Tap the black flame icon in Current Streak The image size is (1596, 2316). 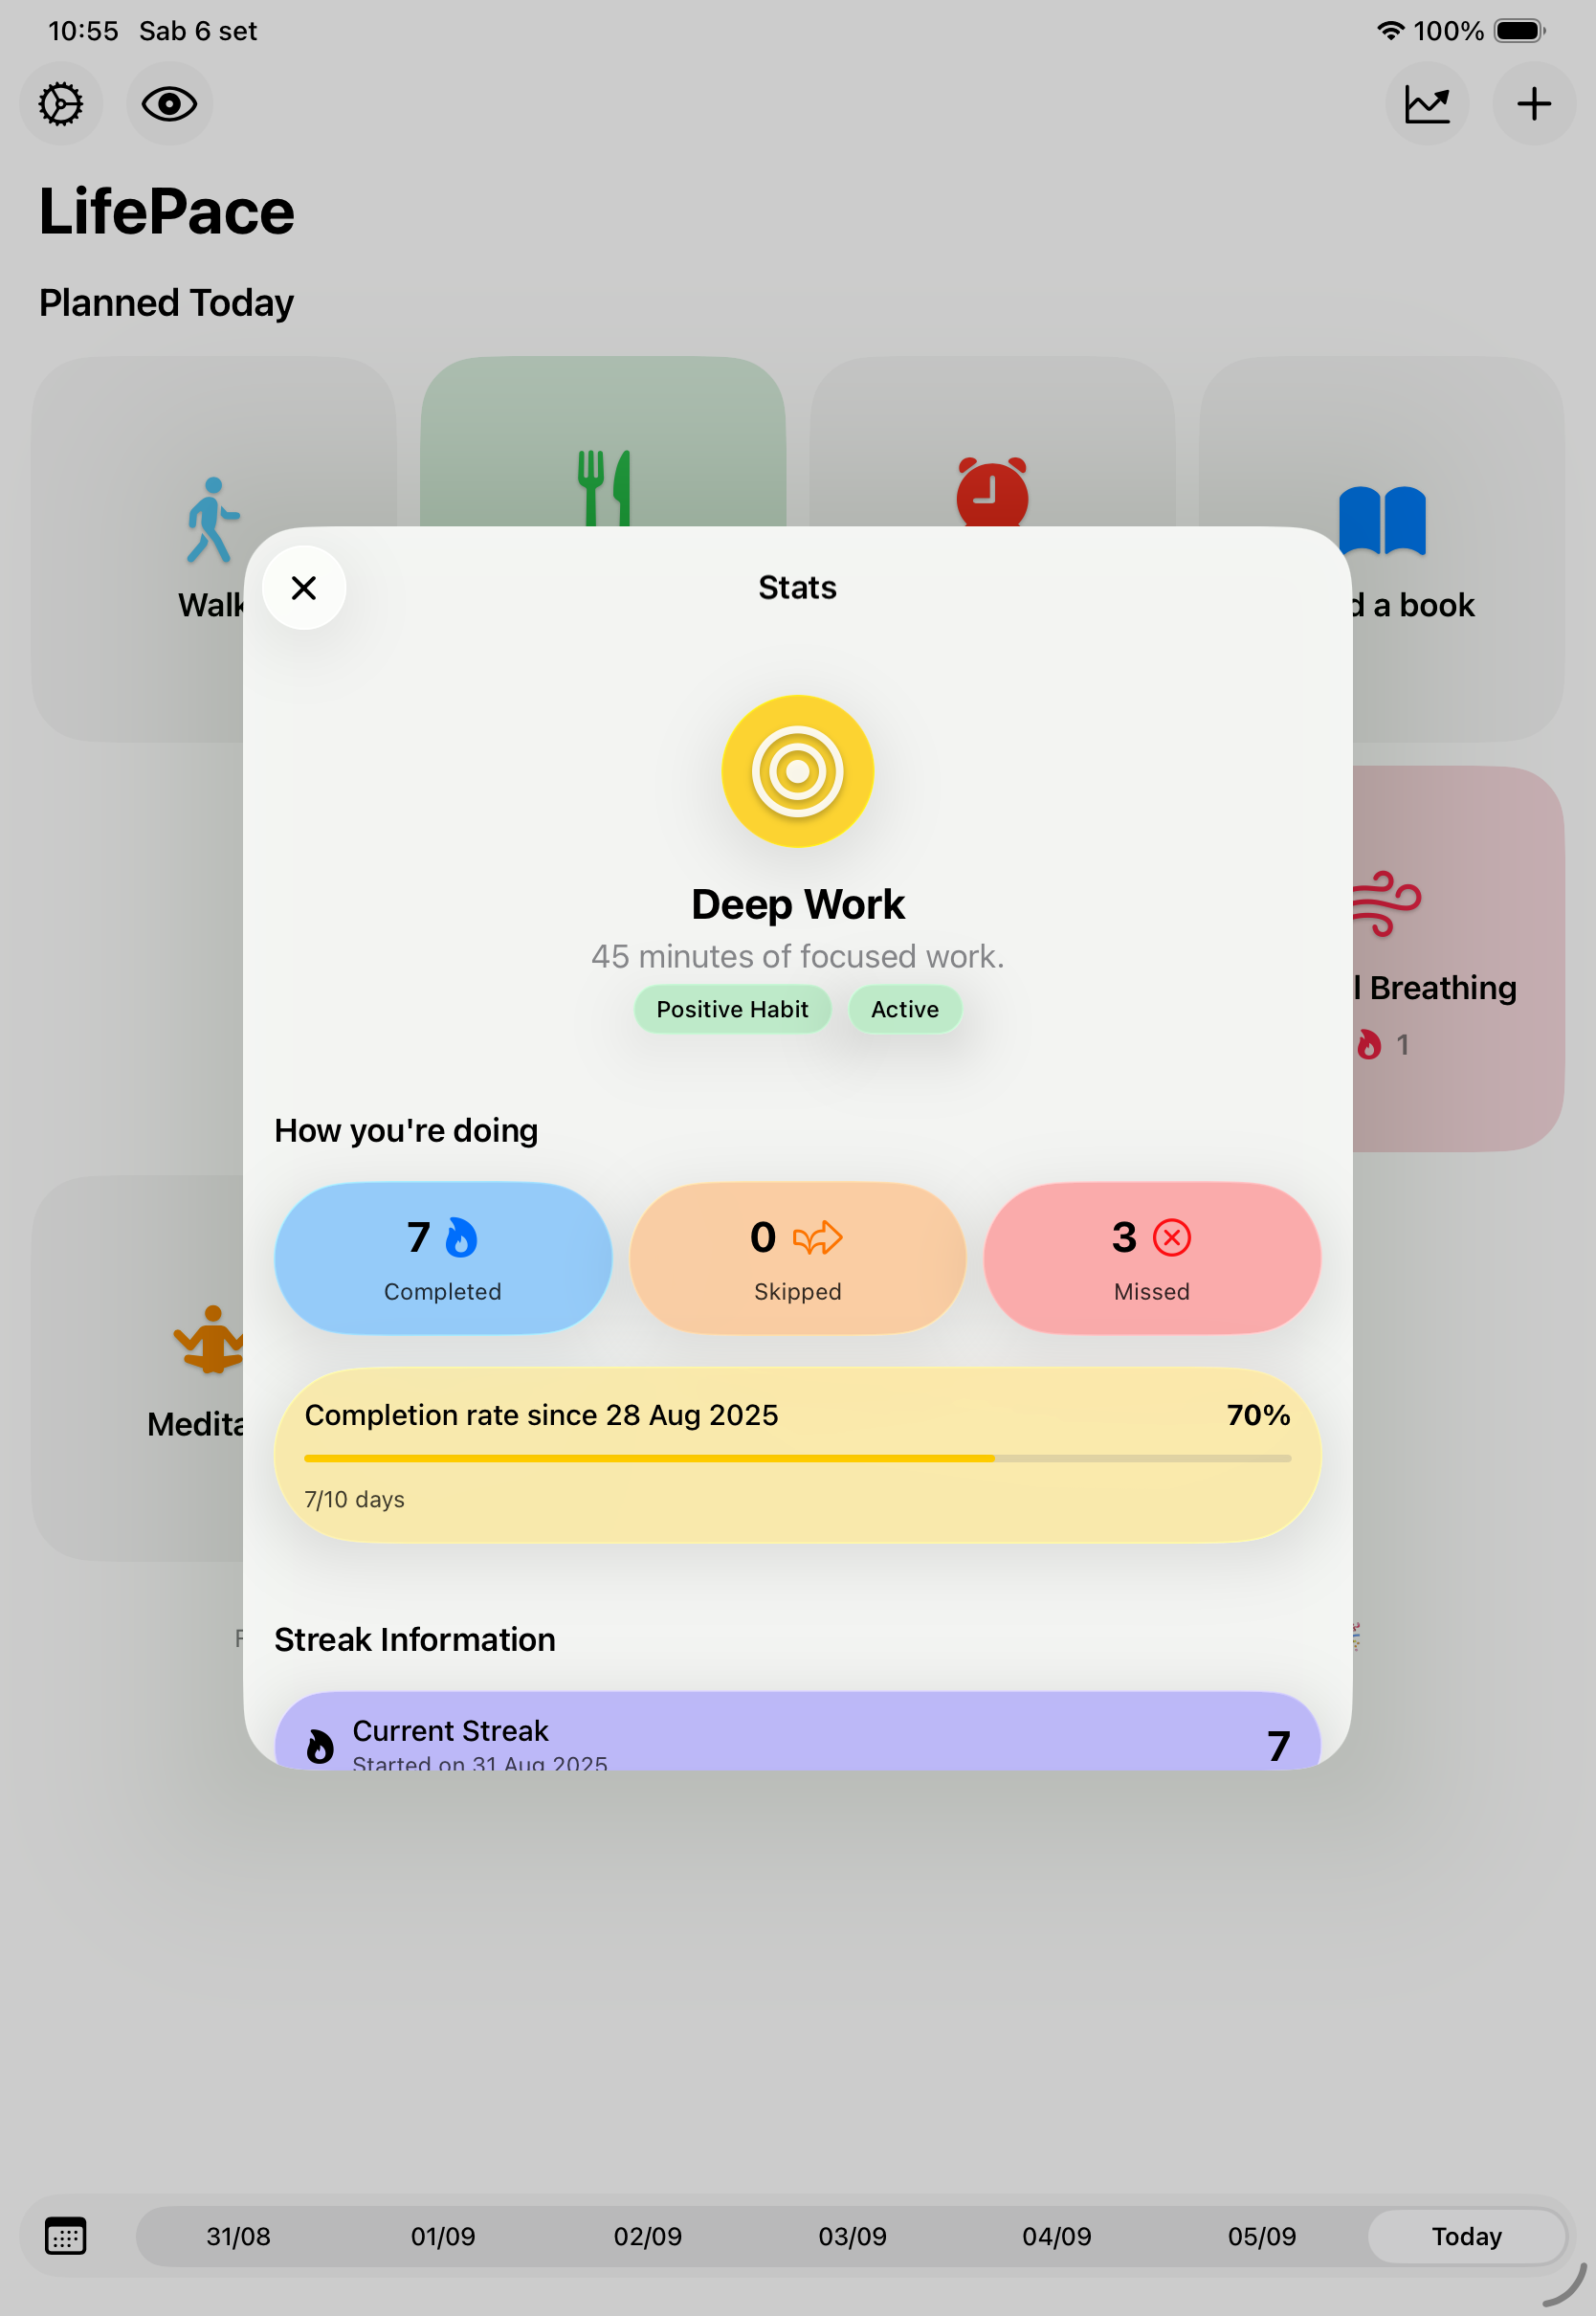pos(320,1746)
